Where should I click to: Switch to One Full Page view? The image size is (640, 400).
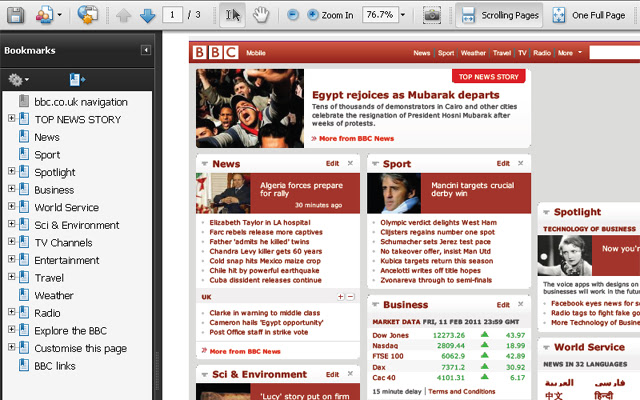(588, 15)
